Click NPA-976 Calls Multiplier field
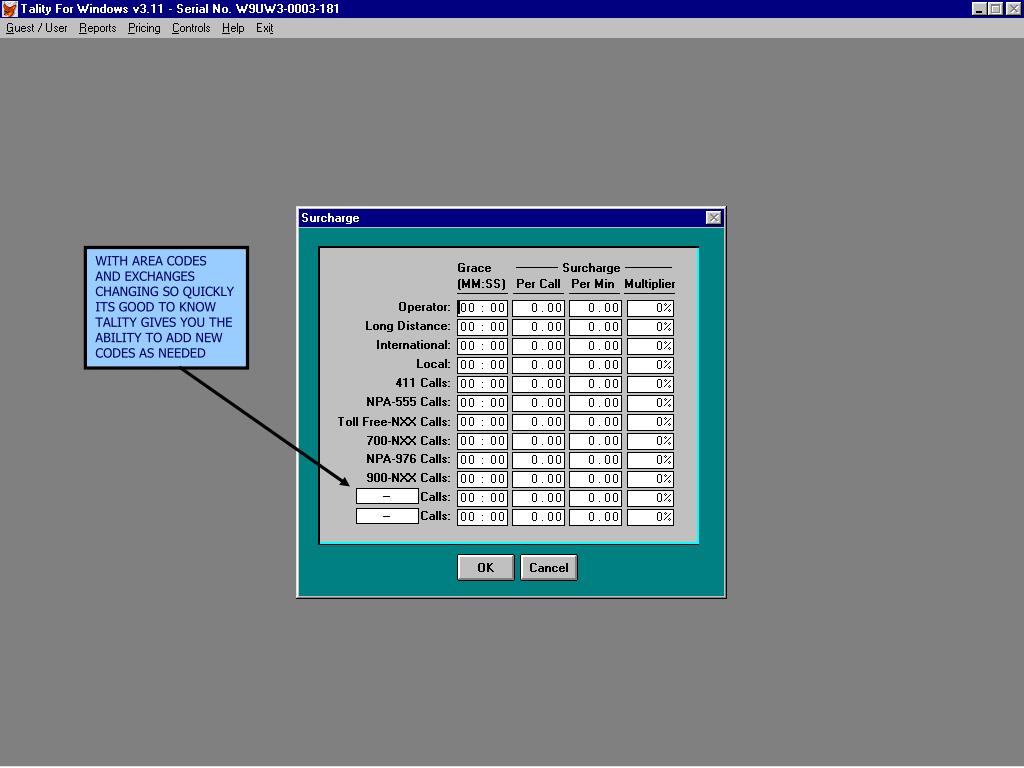1024x768 pixels. click(650, 460)
